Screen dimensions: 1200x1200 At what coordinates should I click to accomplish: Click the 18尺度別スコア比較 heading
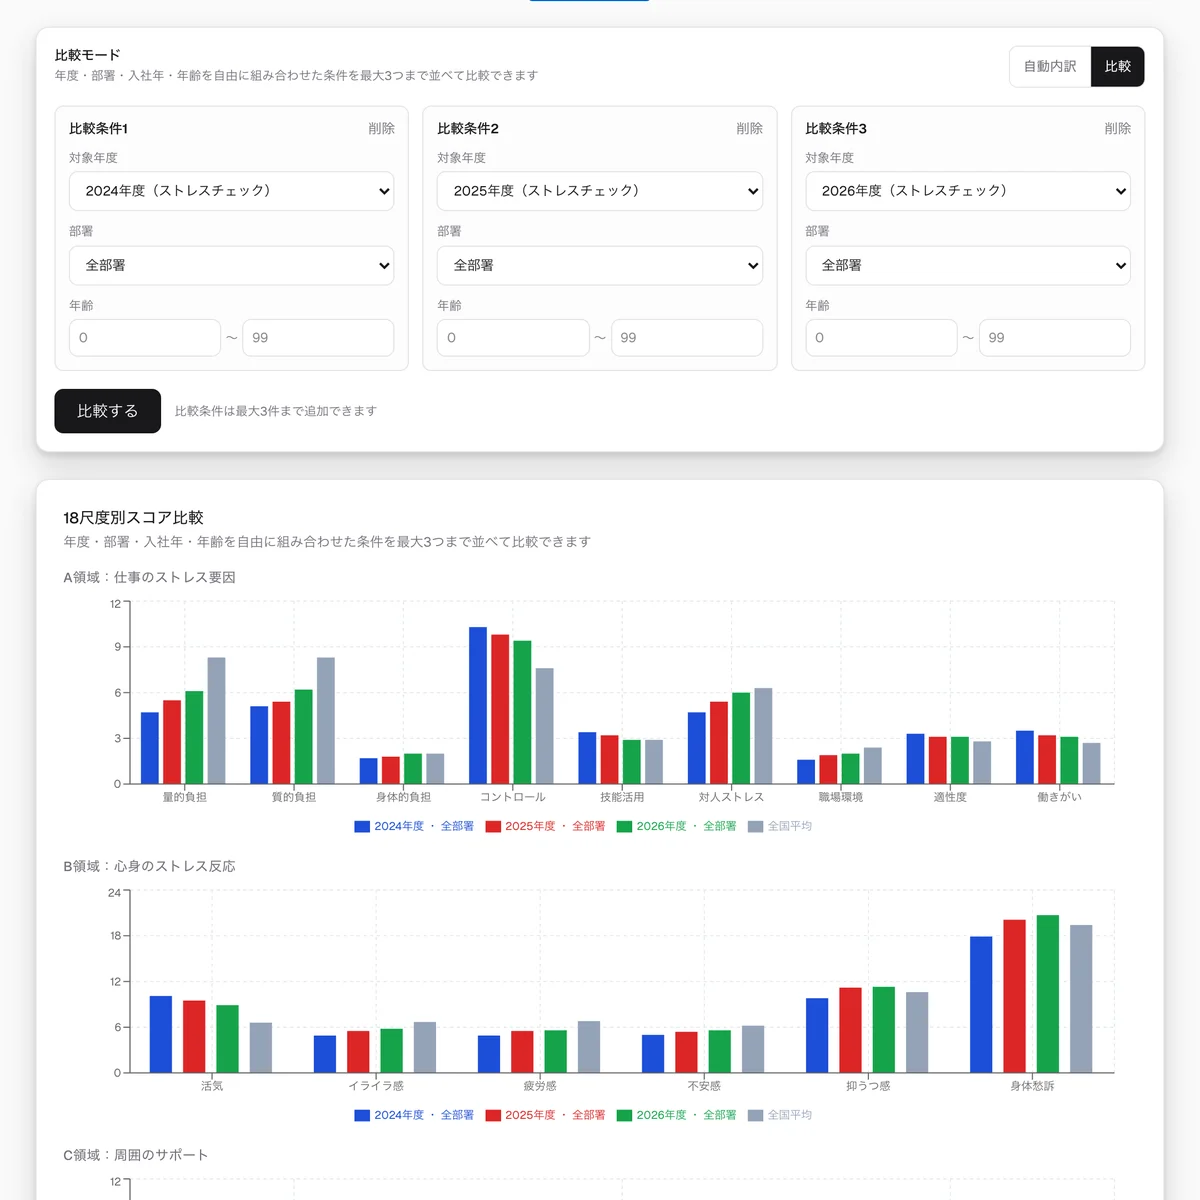pyautogui.click(x=133, y=518)
